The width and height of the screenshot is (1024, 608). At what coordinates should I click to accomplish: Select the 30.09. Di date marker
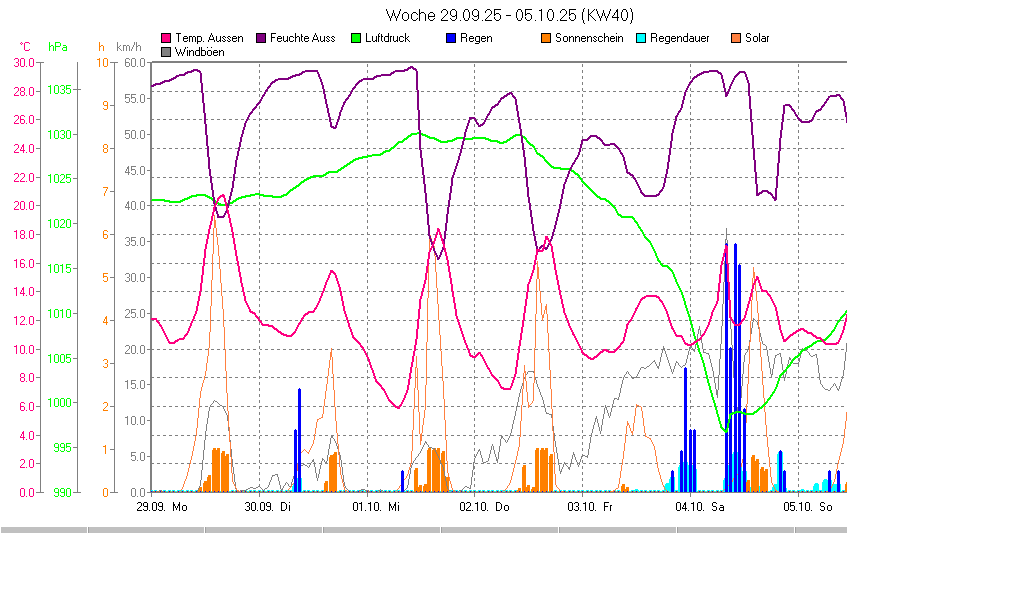pyautogui.click(x=268, y=507)
